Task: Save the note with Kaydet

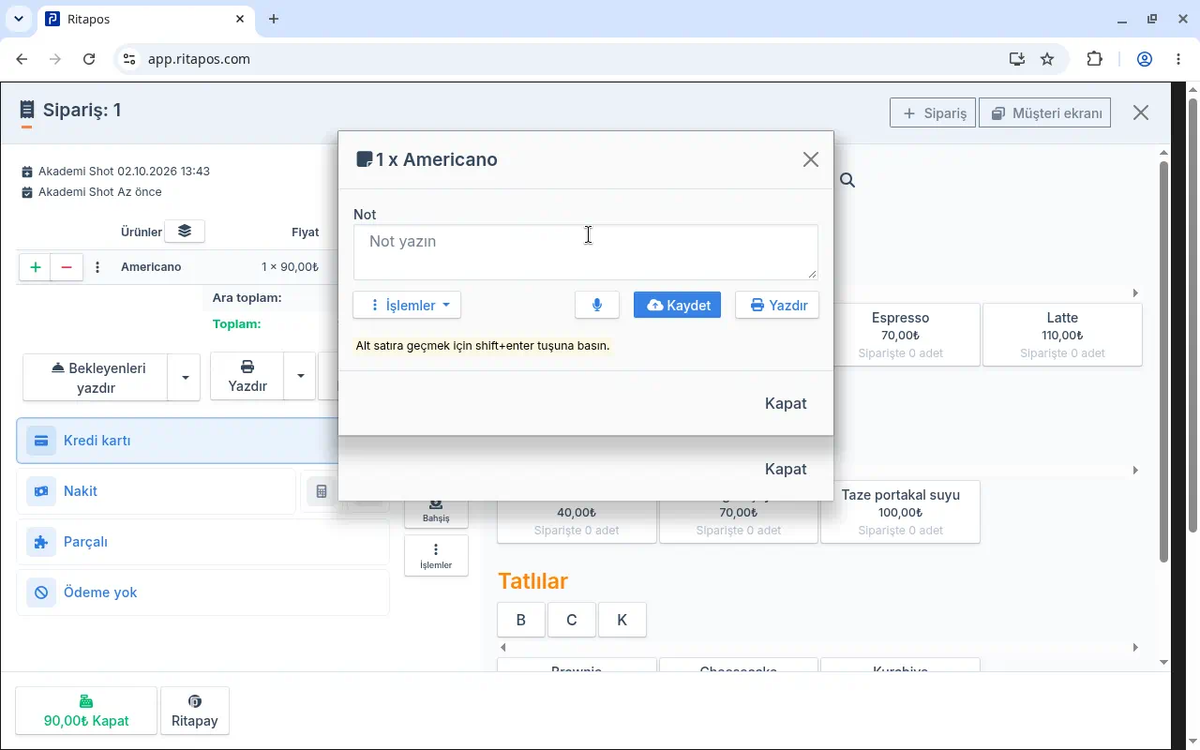Action: click(x=677, y=305)
